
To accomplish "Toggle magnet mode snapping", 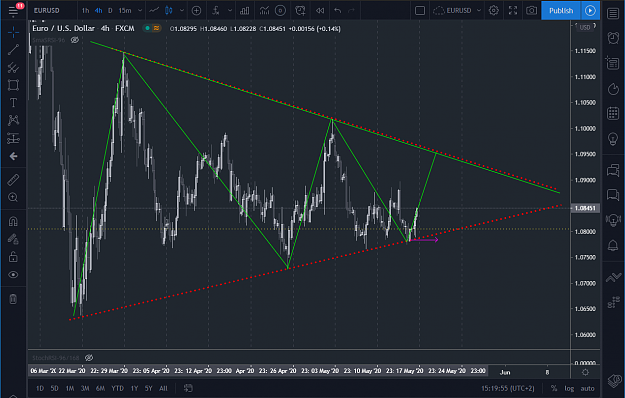I will [x=13, y=221].
